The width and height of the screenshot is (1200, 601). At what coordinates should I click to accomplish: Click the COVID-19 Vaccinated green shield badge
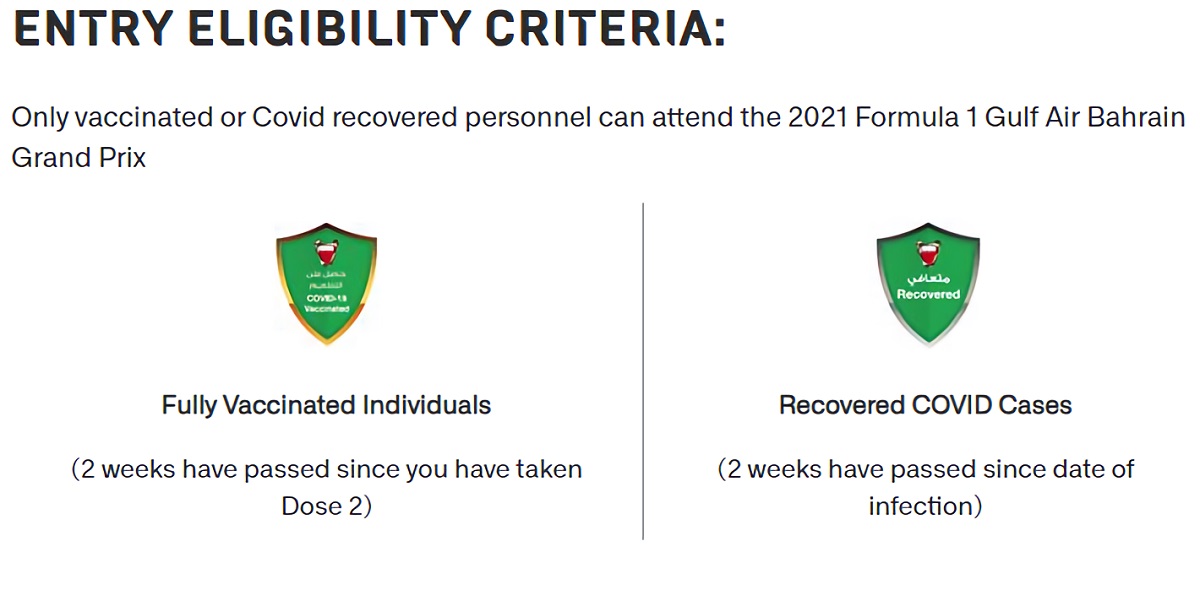click(x=326, y=284)
